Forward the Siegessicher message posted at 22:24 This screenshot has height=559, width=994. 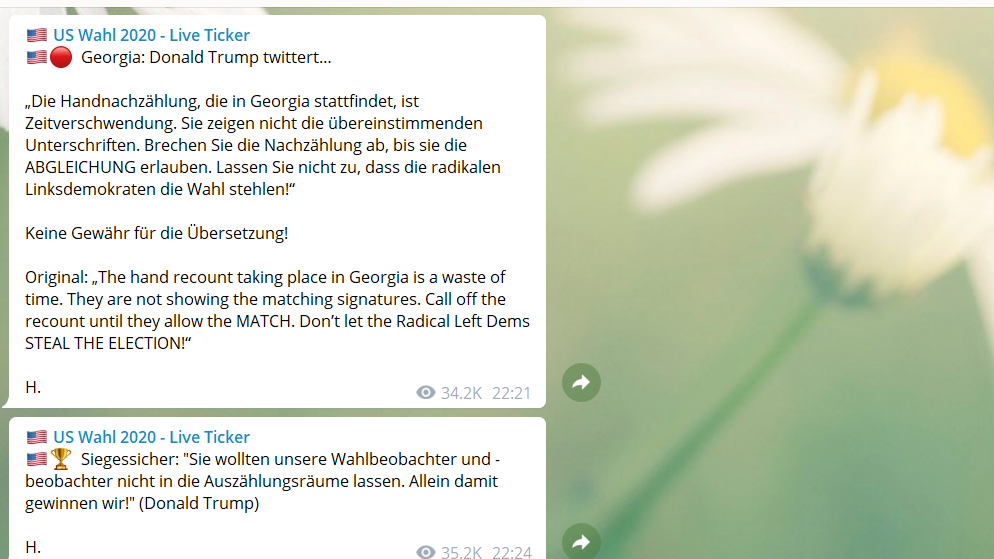click(x=581, y=541)
